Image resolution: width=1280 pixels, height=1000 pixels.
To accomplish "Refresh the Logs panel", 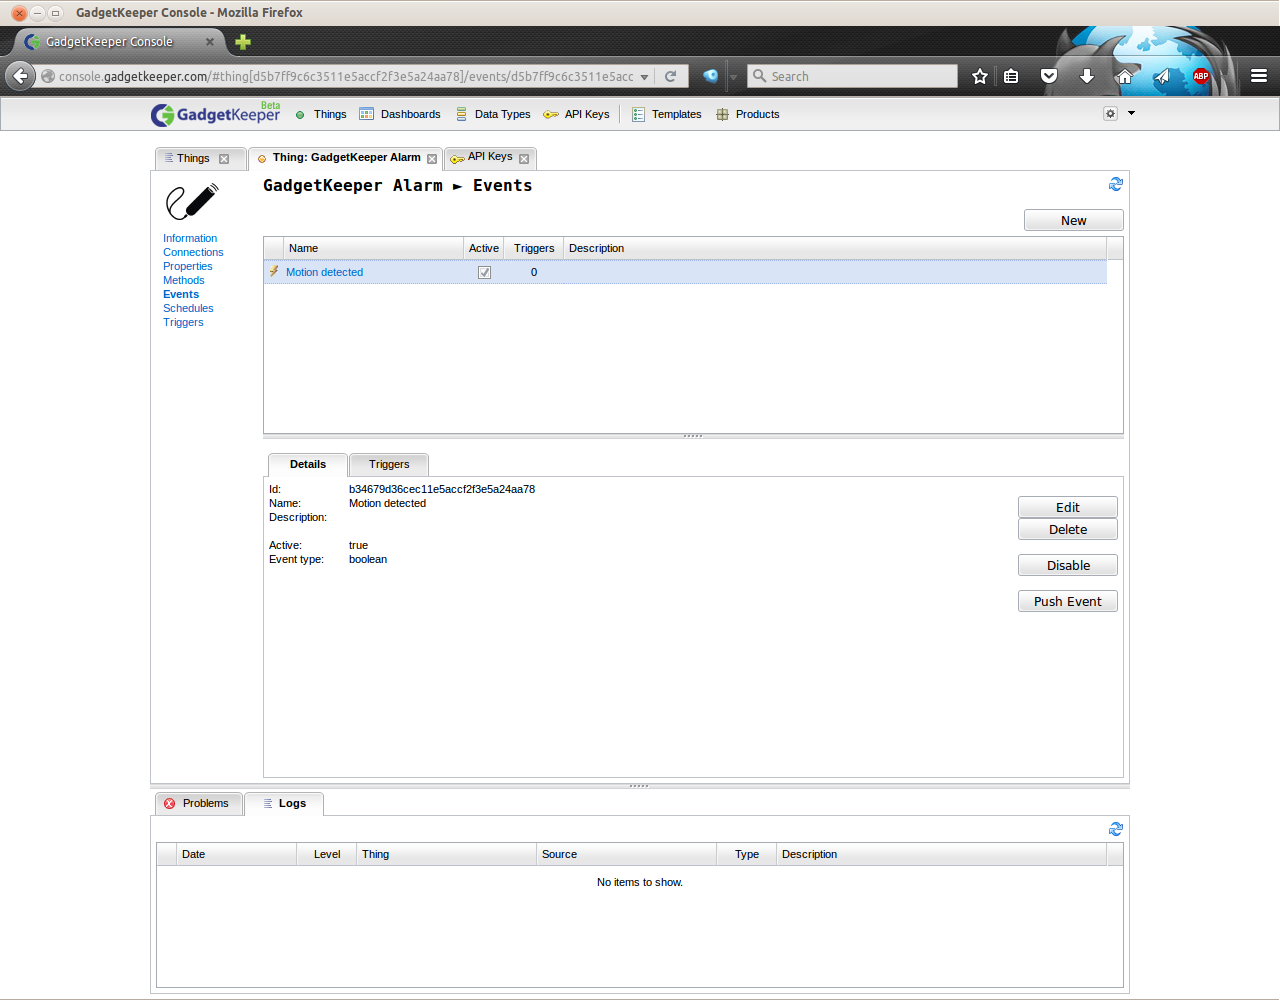I will tap(1116, 829).
